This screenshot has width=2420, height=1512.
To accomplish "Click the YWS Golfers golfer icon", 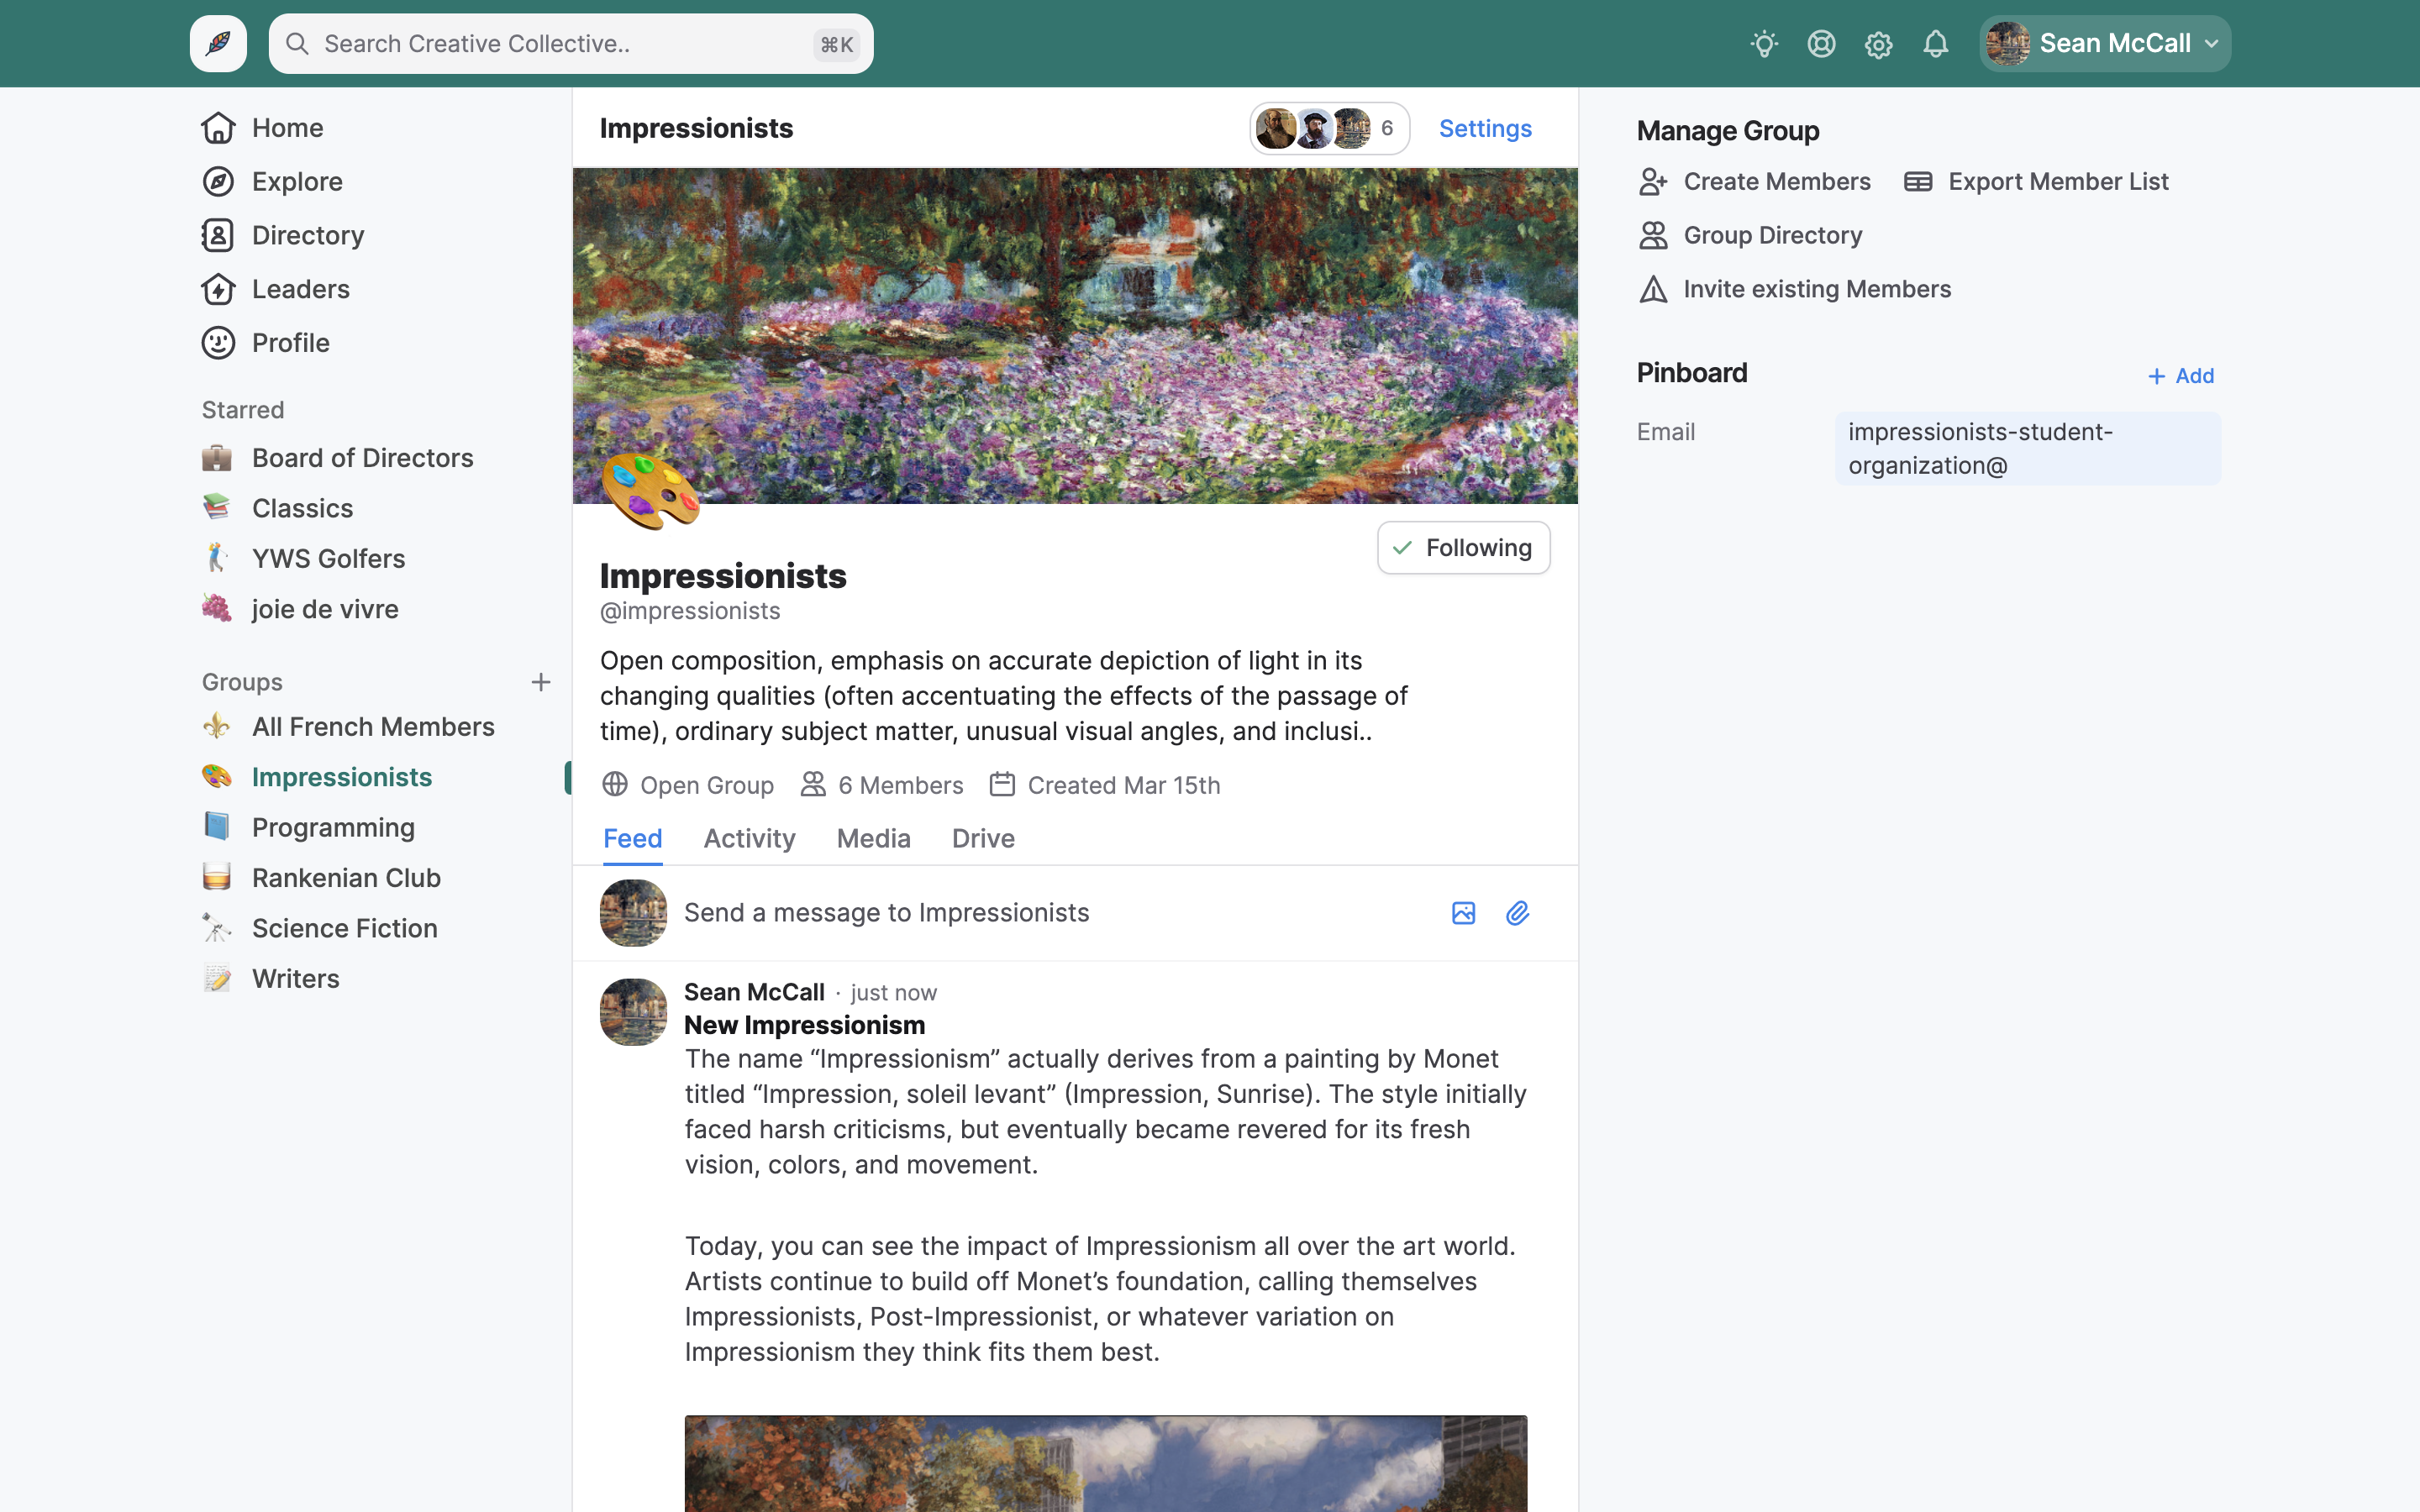I will tap(217, 558).
